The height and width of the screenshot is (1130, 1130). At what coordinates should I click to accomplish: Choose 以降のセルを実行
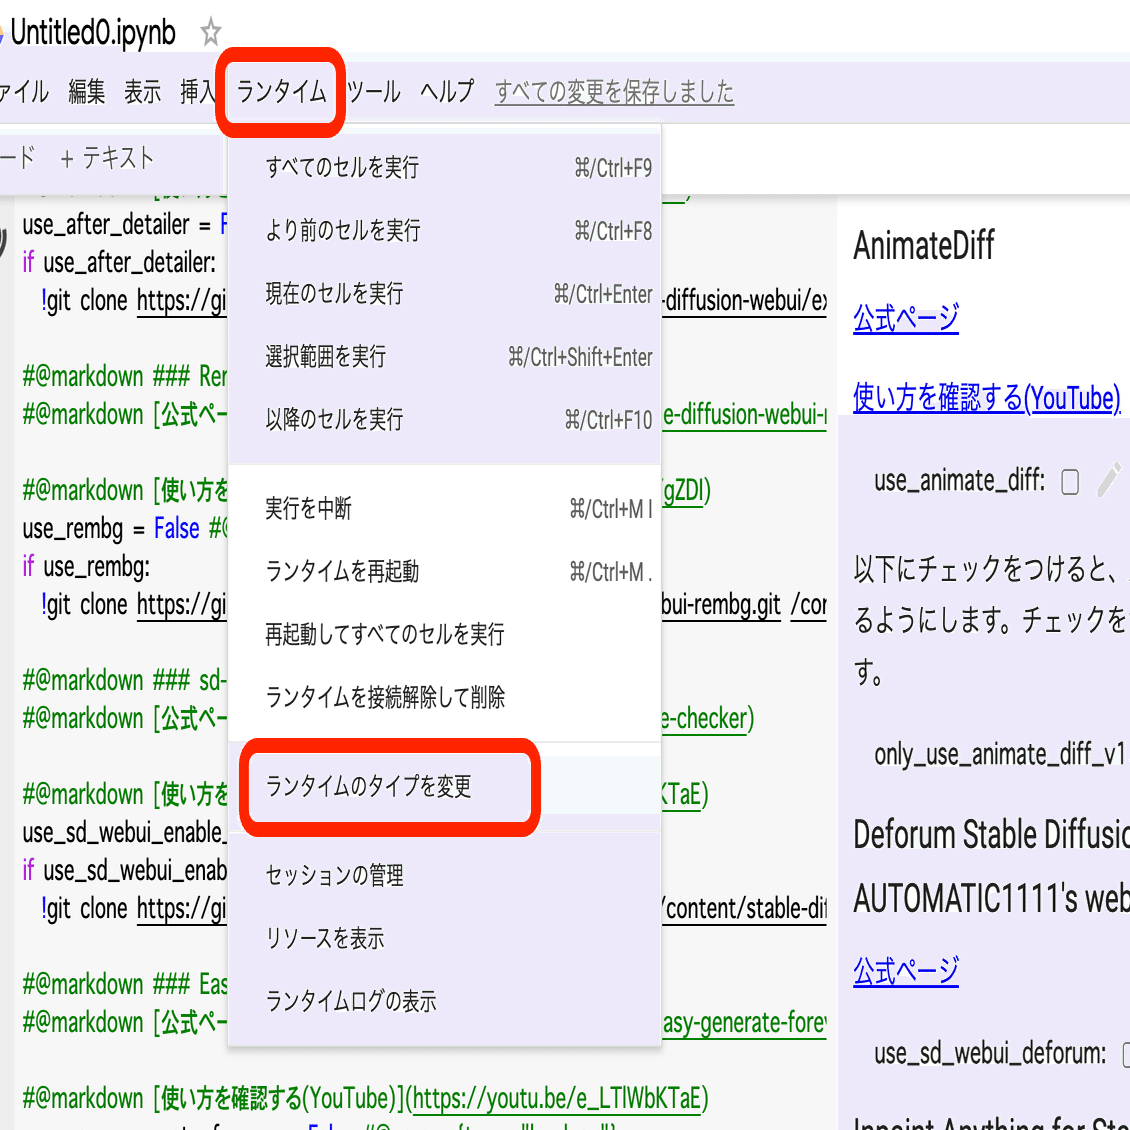(445, 419)
